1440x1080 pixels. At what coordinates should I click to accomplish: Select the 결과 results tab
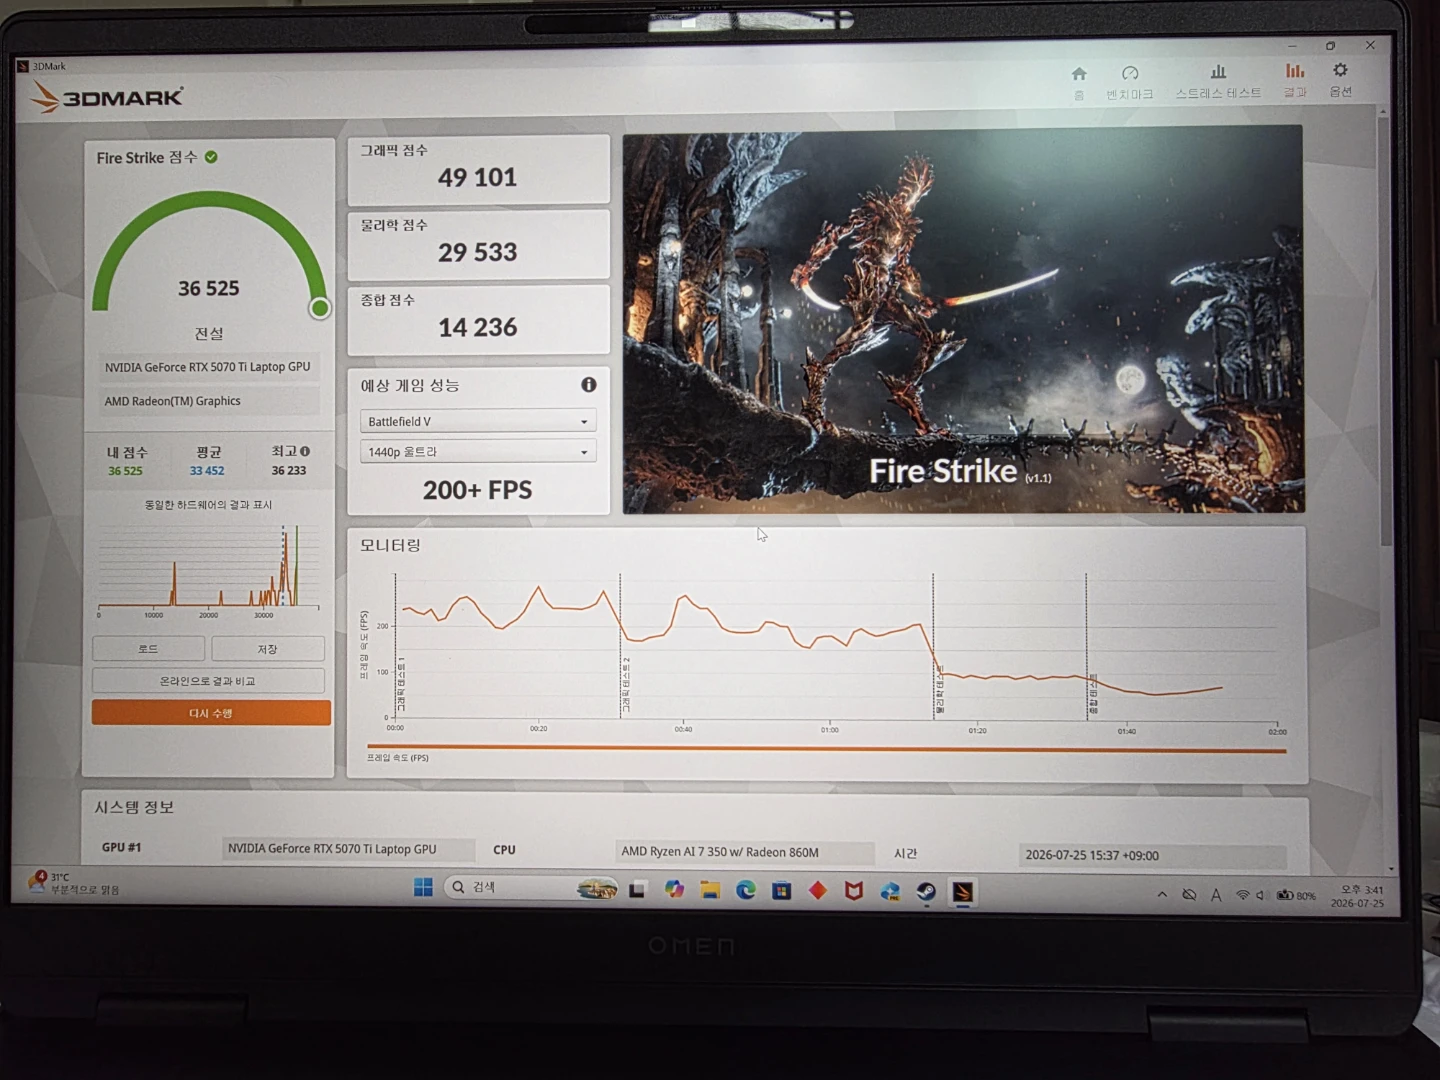click(1295, 80)
